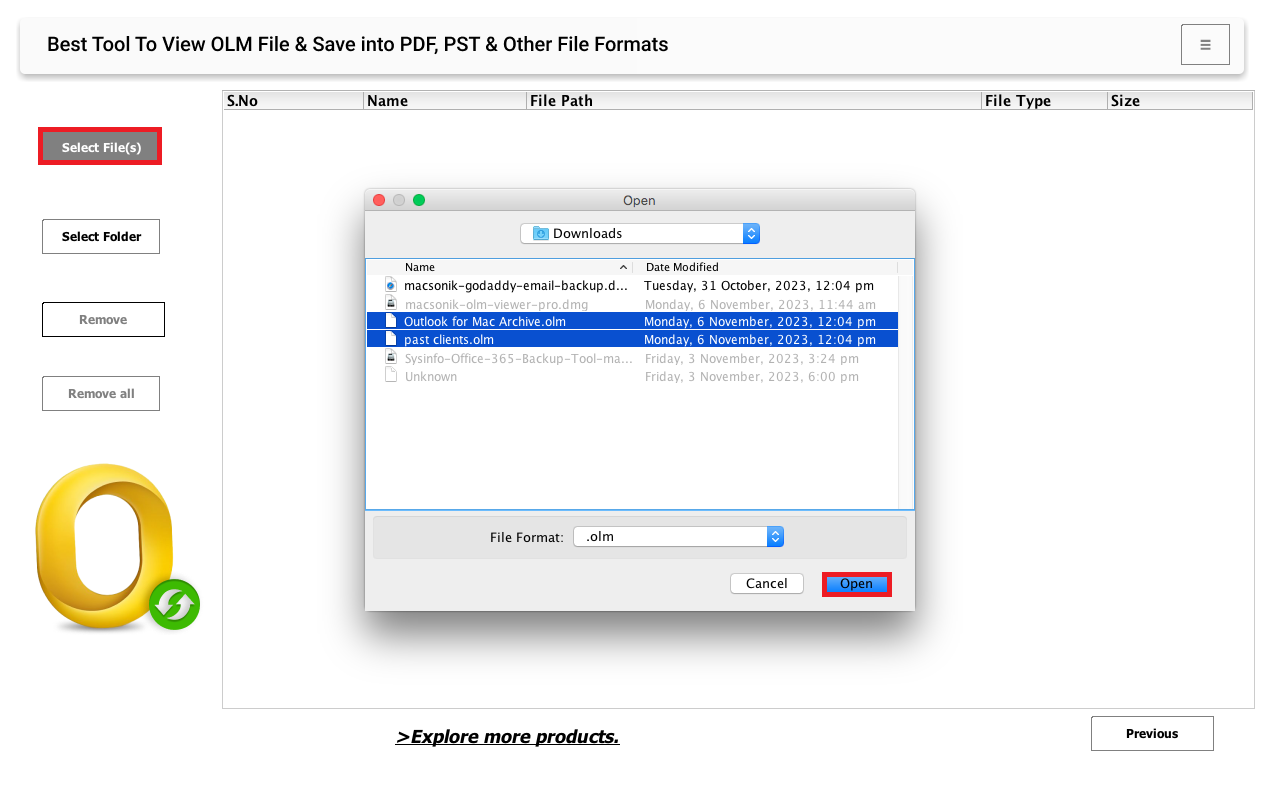The width and height of the screenshot is (1280, 800).
Task: Click the Select Folder button
Action: pyautogui.click(x=101, y=237)
